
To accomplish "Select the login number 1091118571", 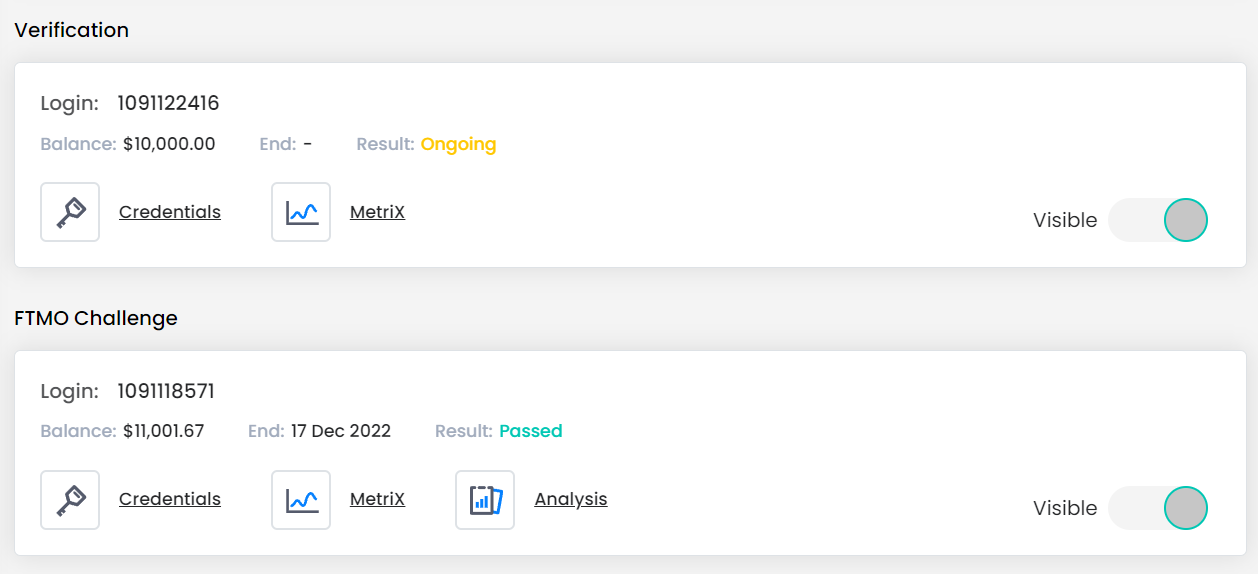I will (166, 391).
